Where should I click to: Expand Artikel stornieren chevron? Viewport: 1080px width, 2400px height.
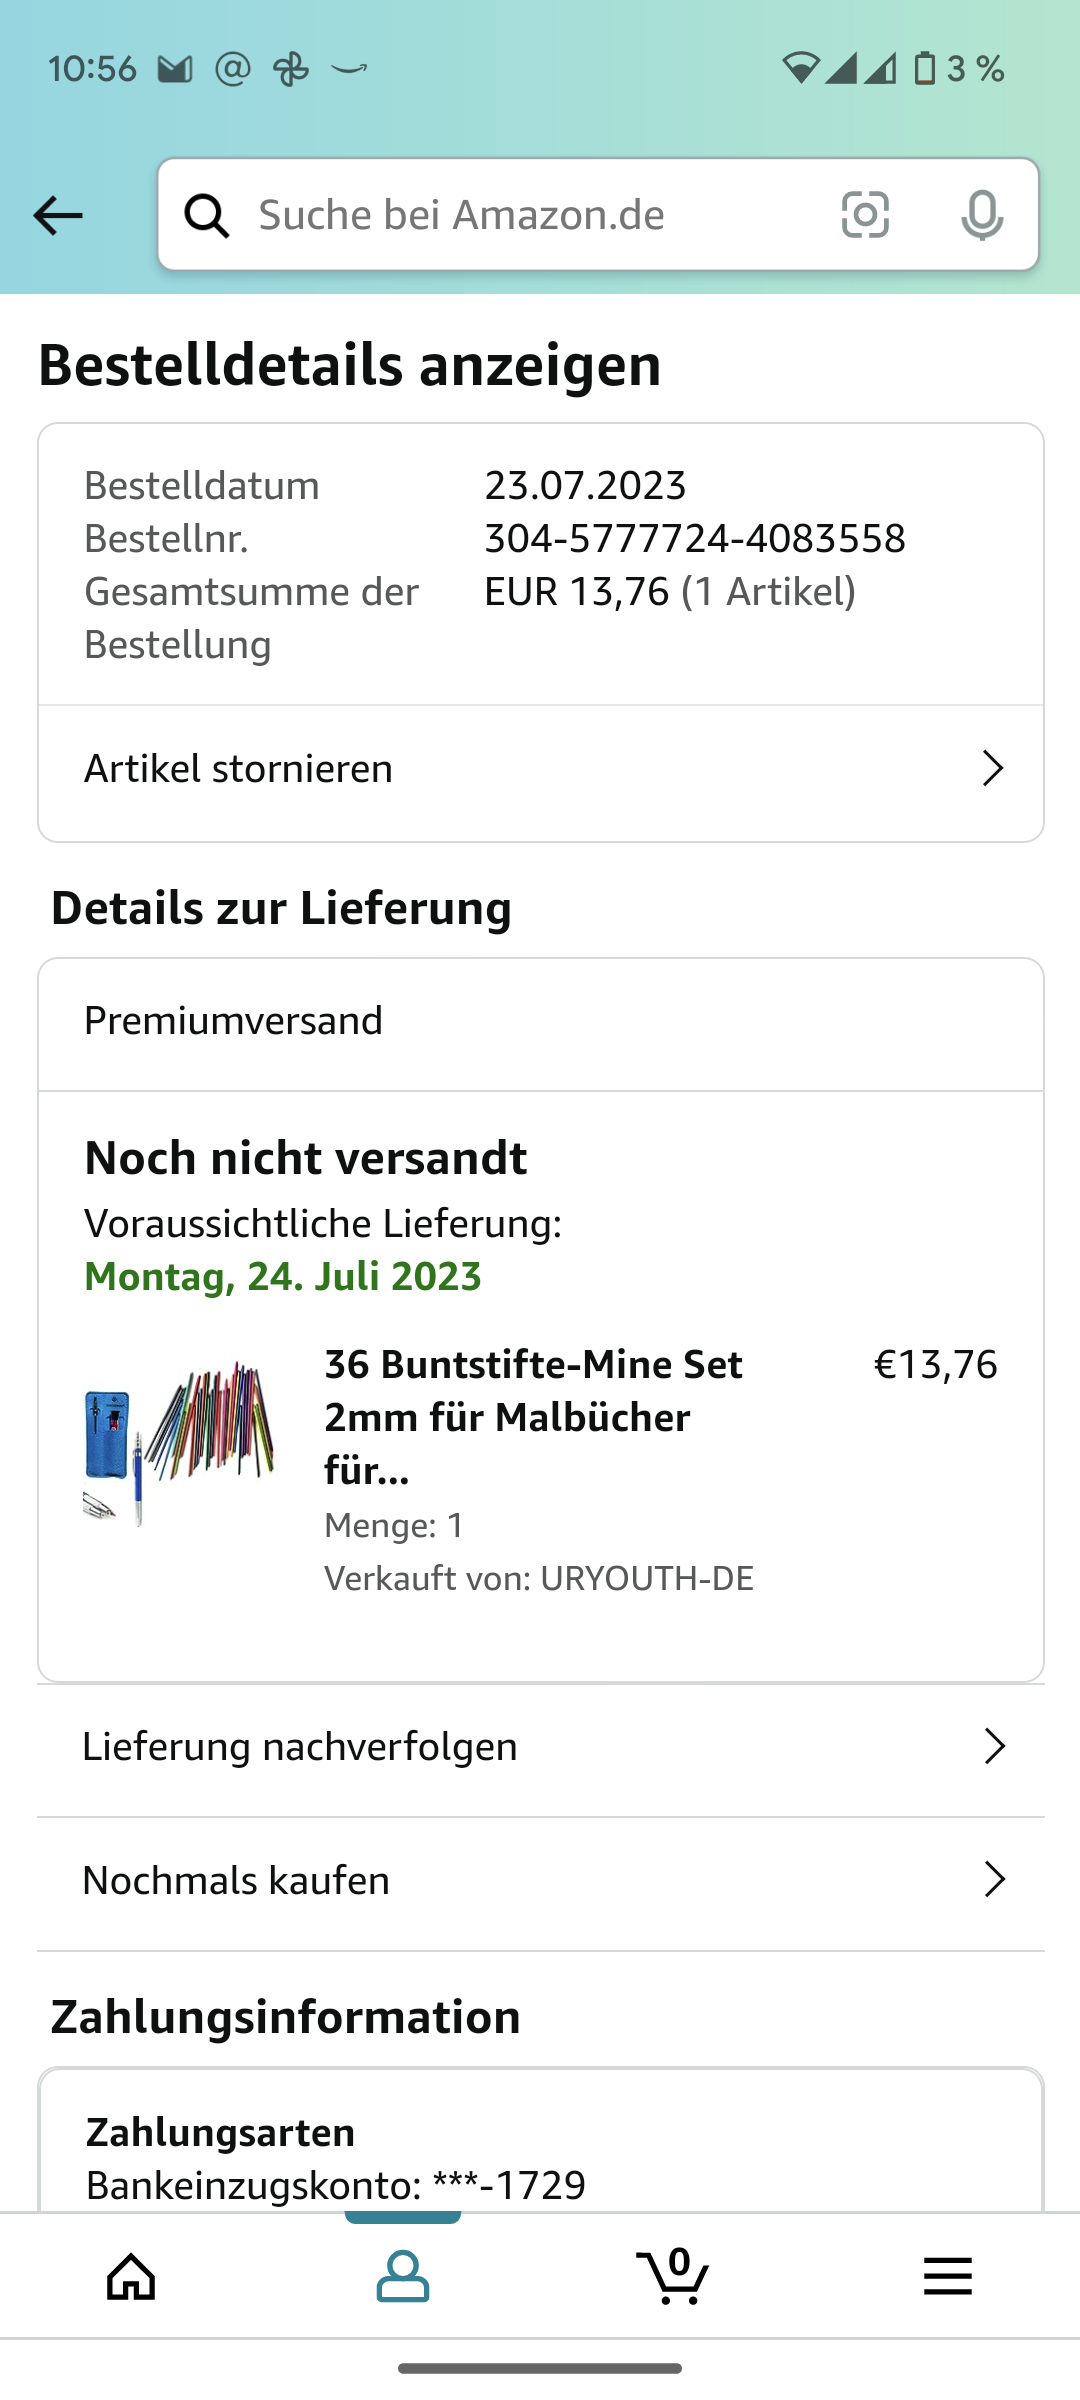(x=992, y=769)
